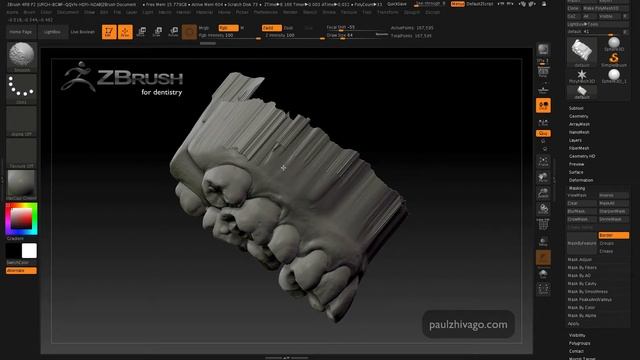Activate the Edit mode button
This screenshot has height=360, width=640.
coord(109,32)
